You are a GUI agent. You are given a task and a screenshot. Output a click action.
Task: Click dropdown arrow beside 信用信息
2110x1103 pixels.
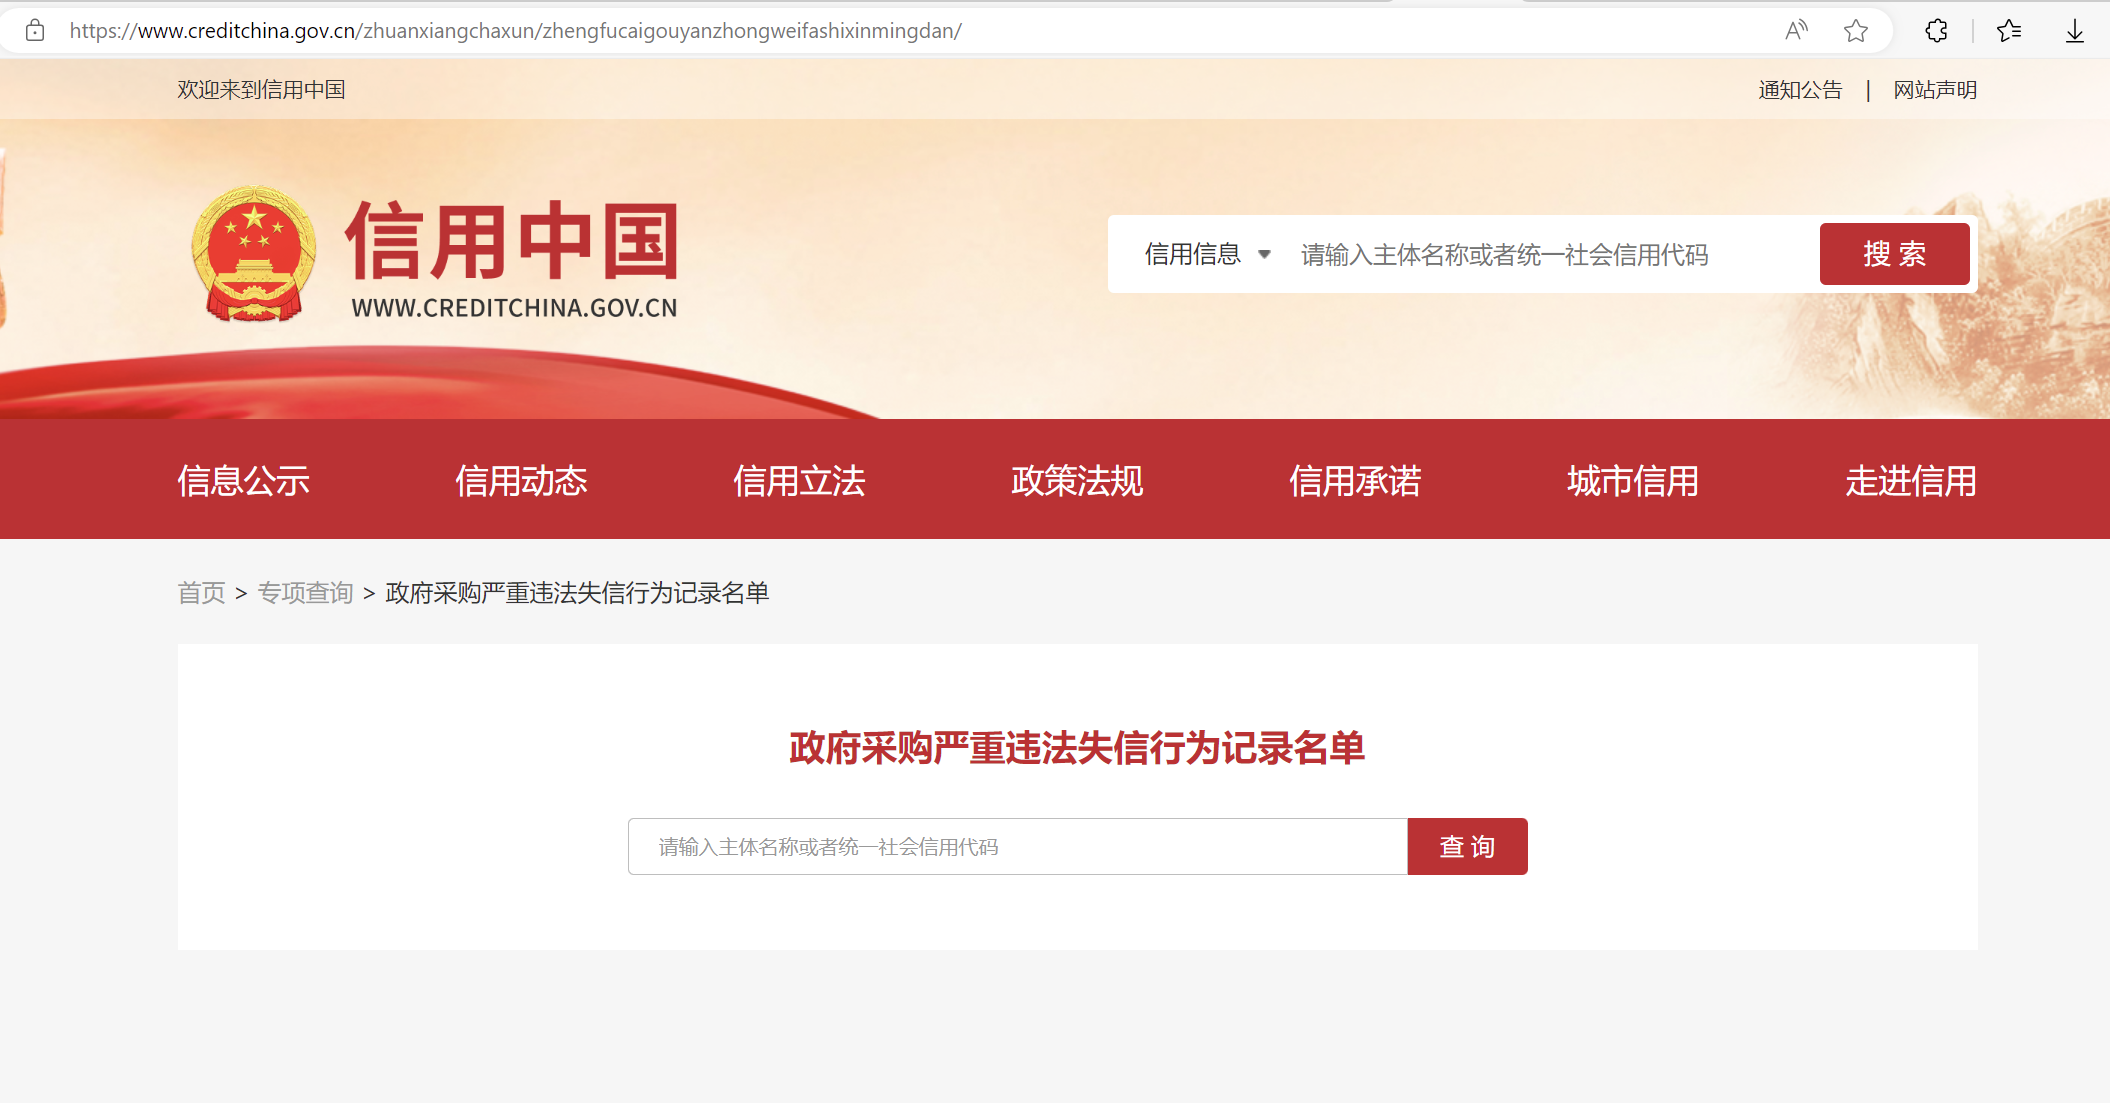[1264, 255]
